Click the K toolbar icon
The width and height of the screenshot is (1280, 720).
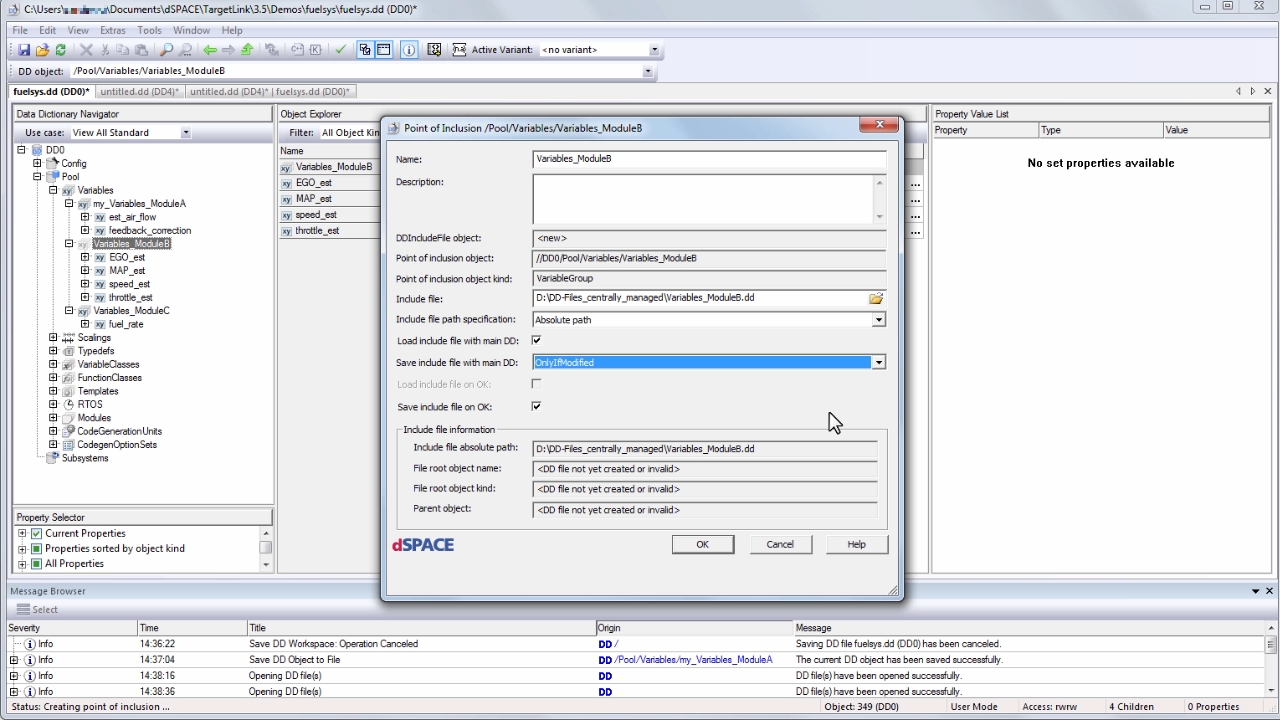315,49
